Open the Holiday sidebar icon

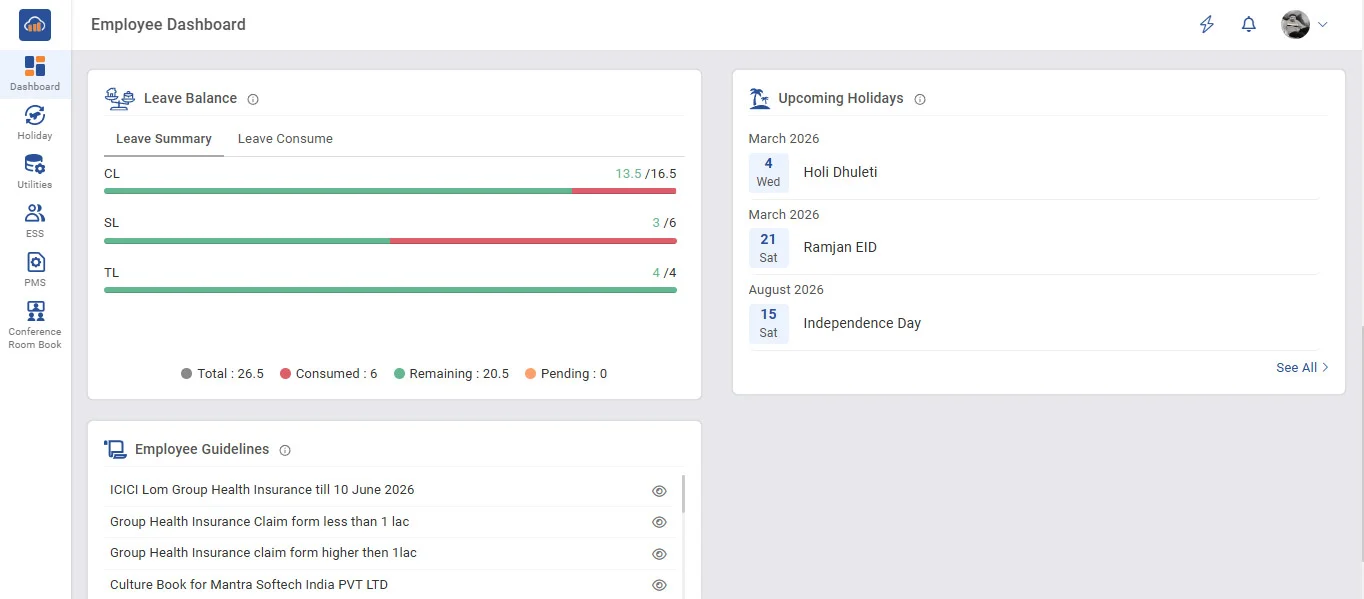35,116
